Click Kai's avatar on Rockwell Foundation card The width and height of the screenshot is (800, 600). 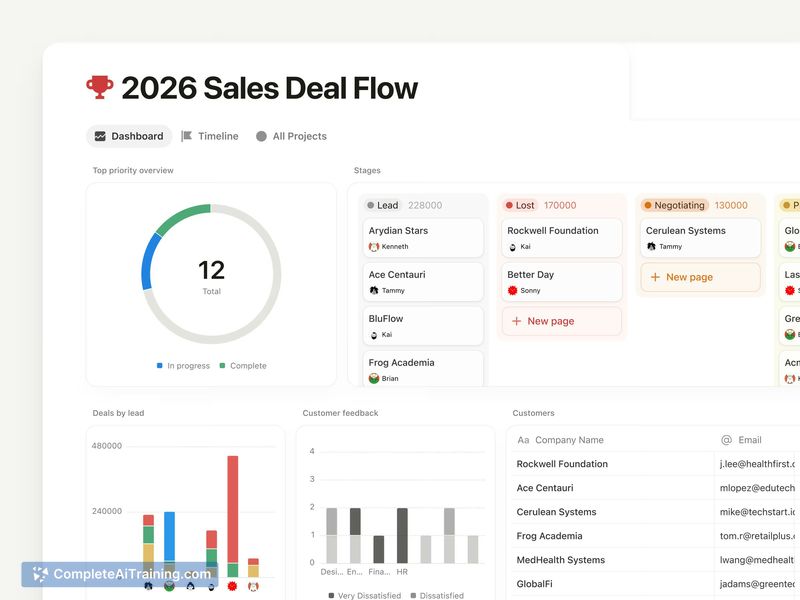tap(513, 246)
